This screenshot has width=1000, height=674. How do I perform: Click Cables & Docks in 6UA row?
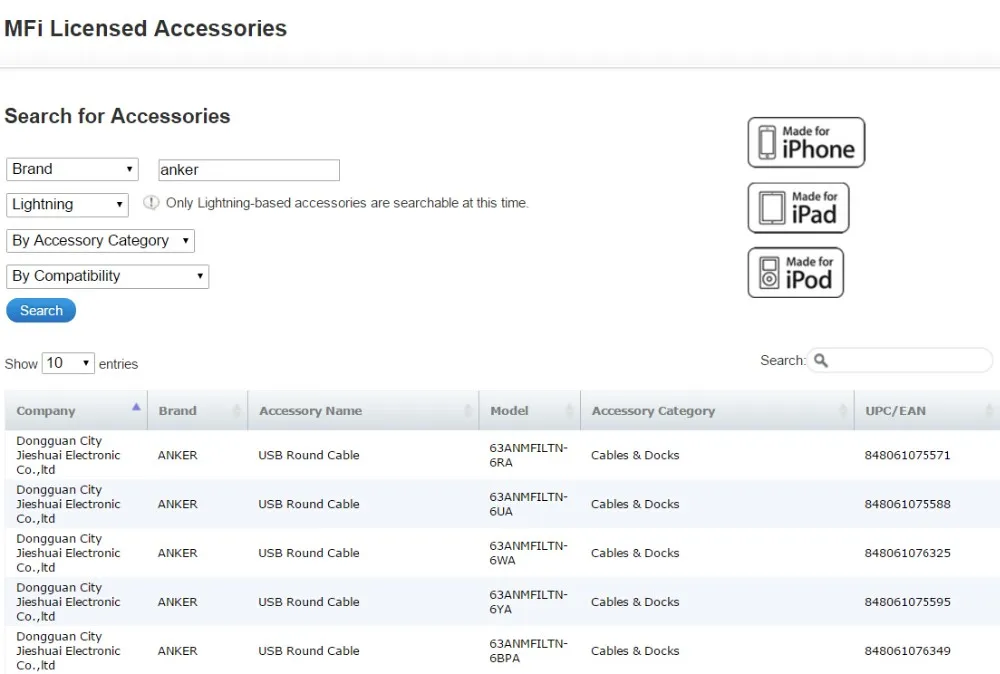(x=635, y=504)
